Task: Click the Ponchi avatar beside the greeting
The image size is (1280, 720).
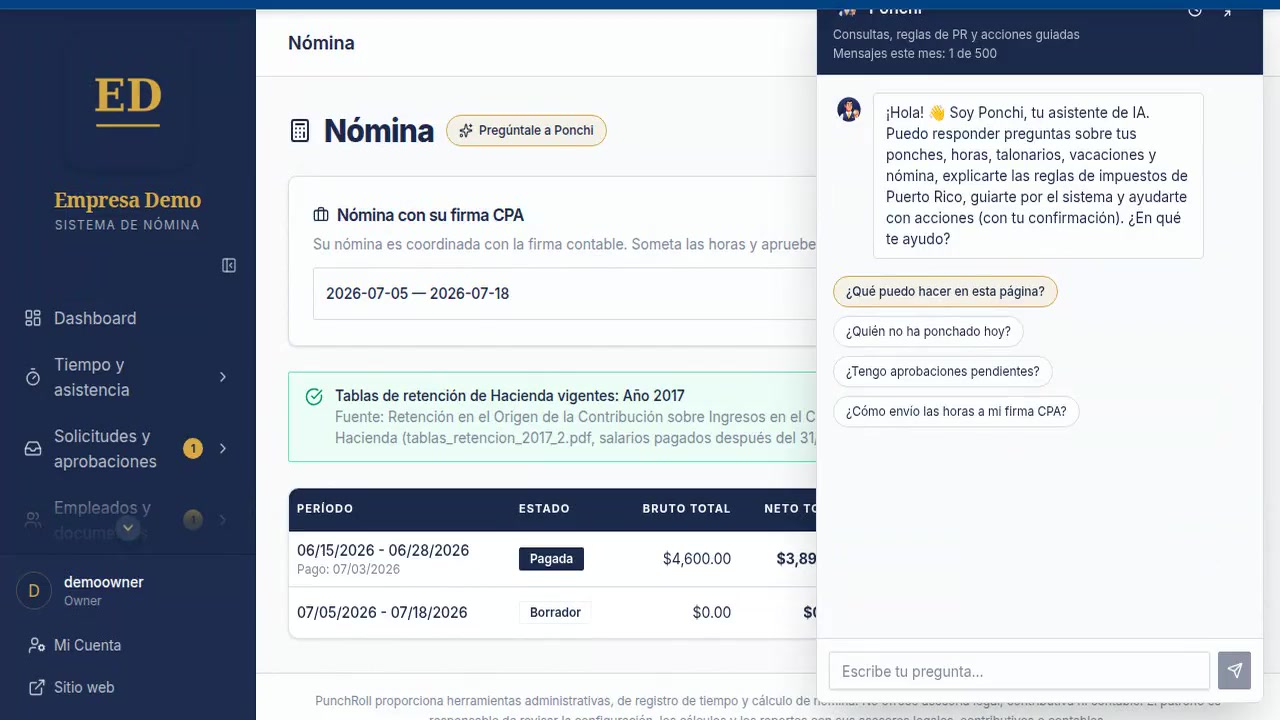Action: 849,109
